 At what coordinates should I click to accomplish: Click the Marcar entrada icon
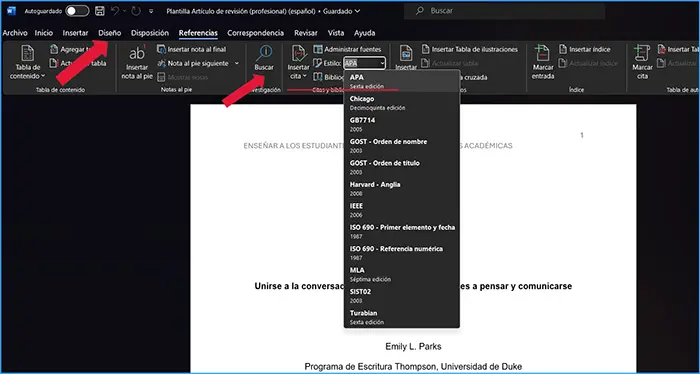pyautogui.click(x=542, y=54)
